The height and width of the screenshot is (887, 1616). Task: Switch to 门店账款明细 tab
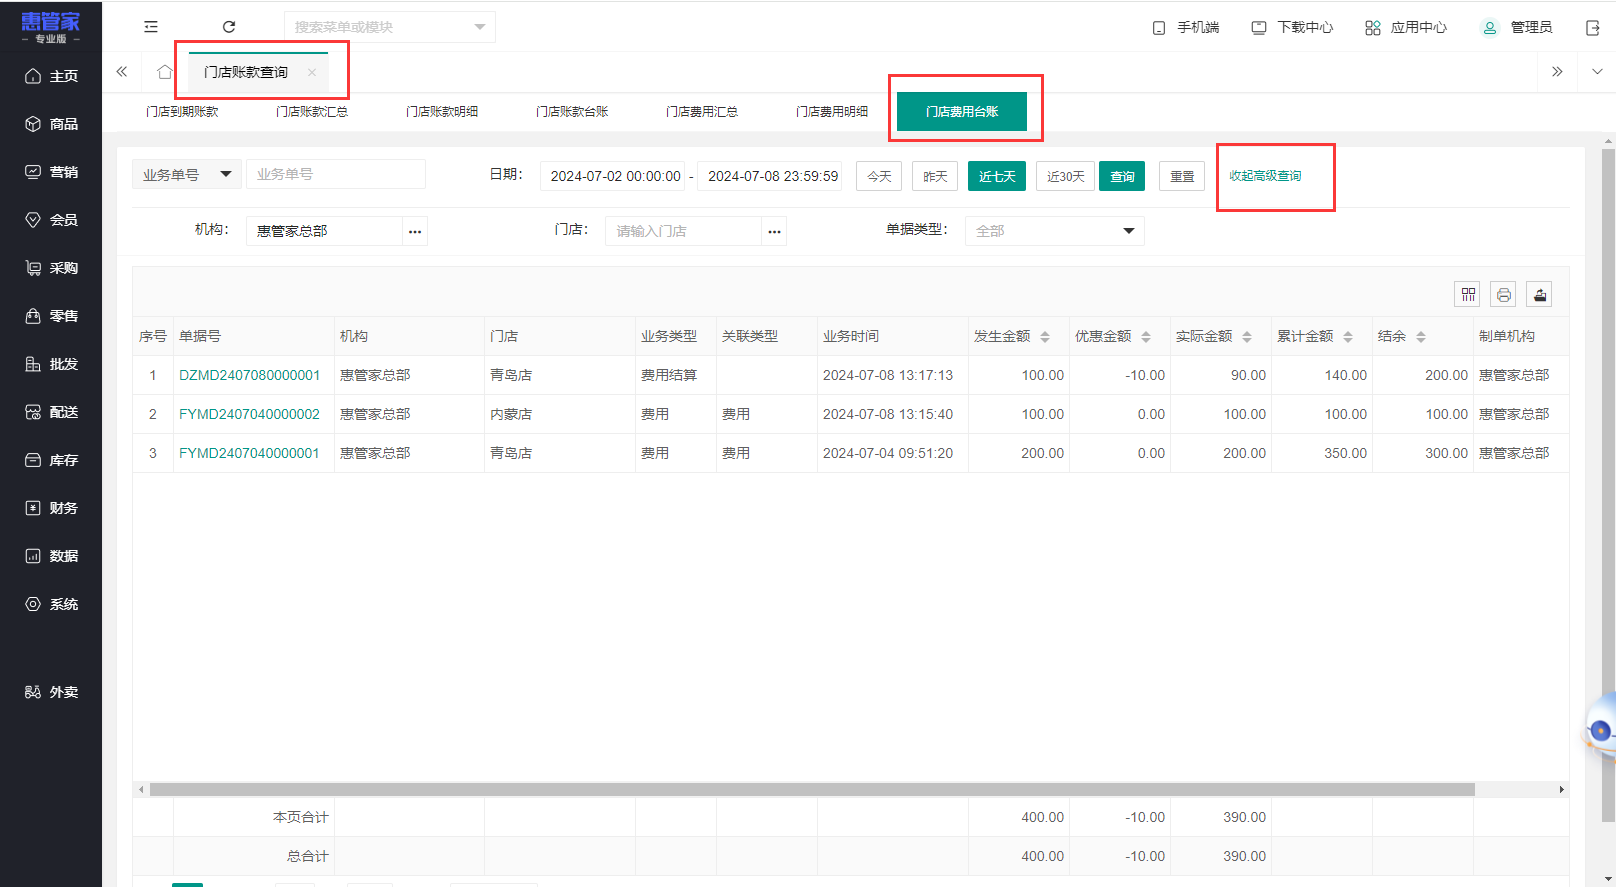[442, 112]
